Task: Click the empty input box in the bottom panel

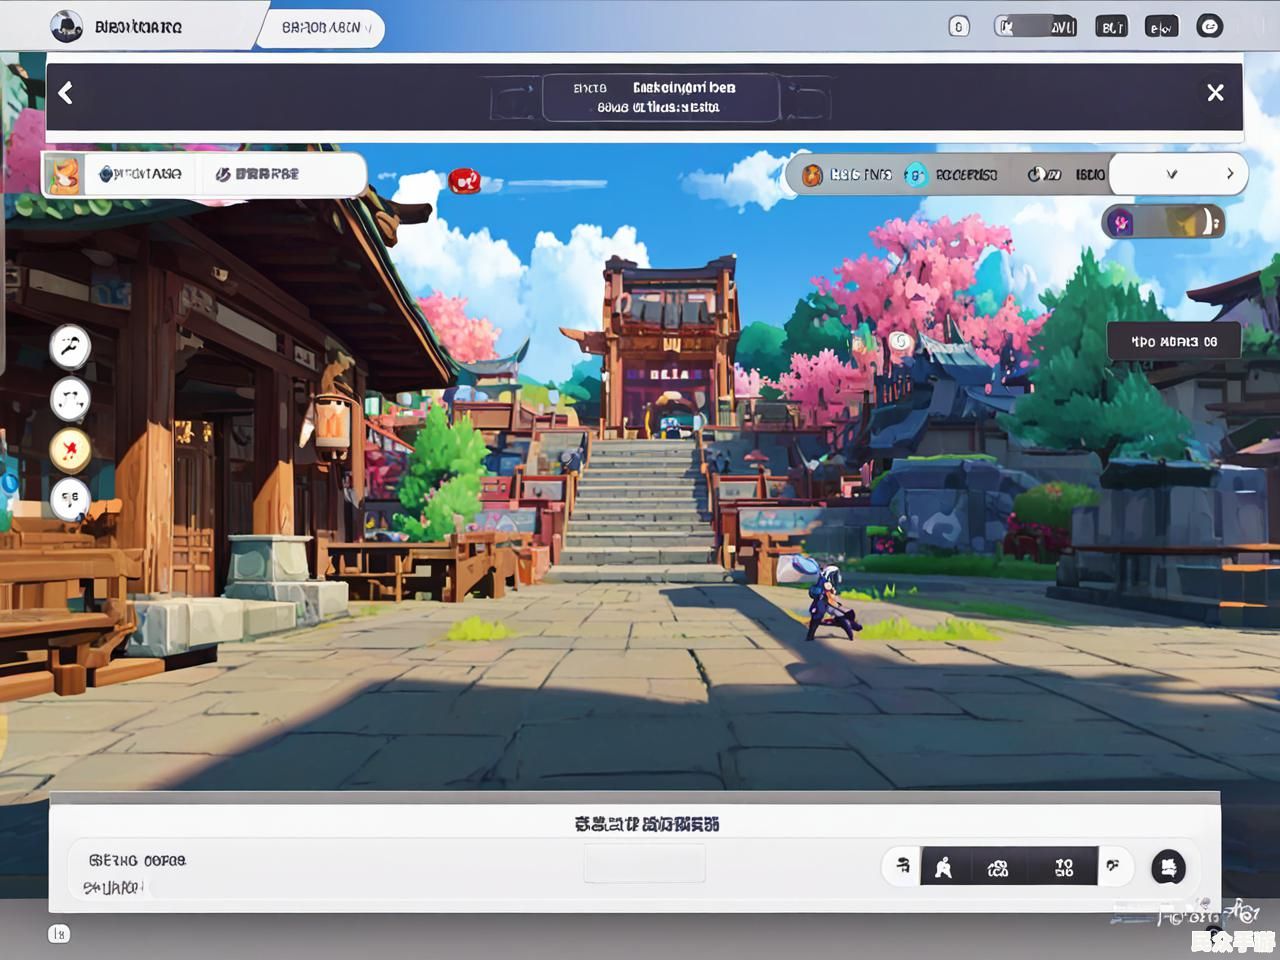Action: [x=645, y=863]
